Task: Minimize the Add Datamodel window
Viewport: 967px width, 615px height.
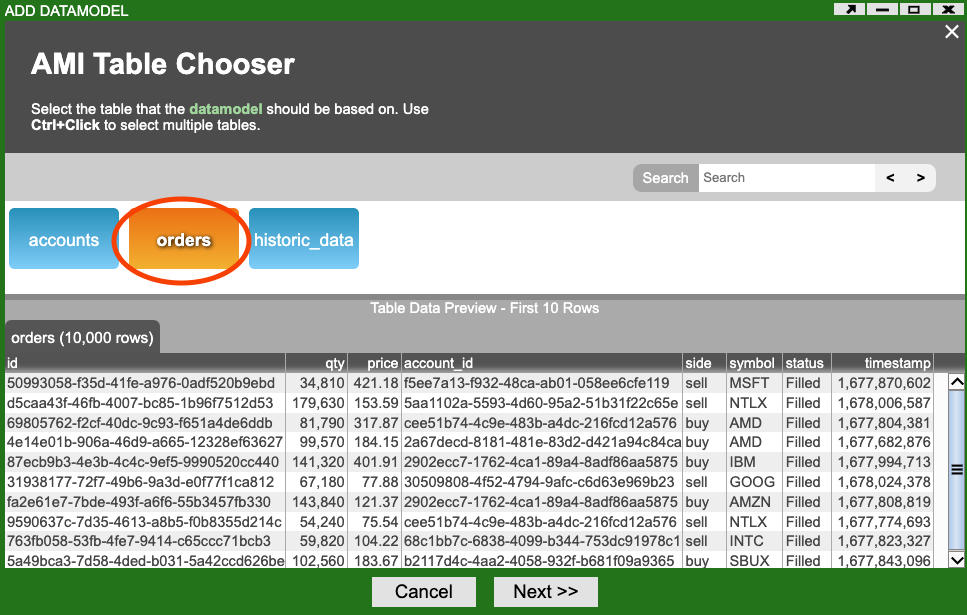Action: 881,10
